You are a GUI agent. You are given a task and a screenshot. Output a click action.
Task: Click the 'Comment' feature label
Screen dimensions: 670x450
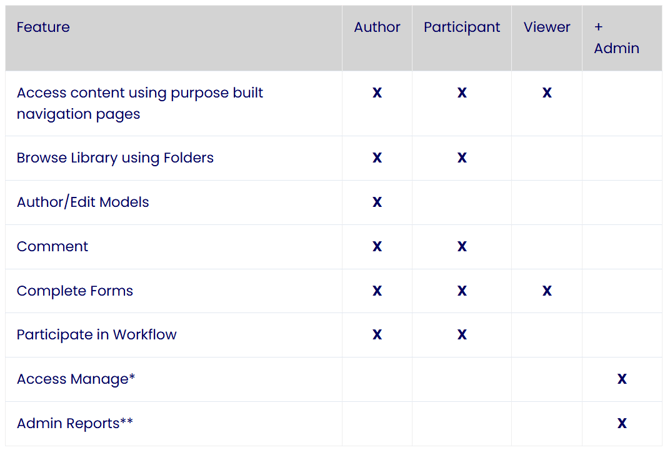(x=52, y=246)
